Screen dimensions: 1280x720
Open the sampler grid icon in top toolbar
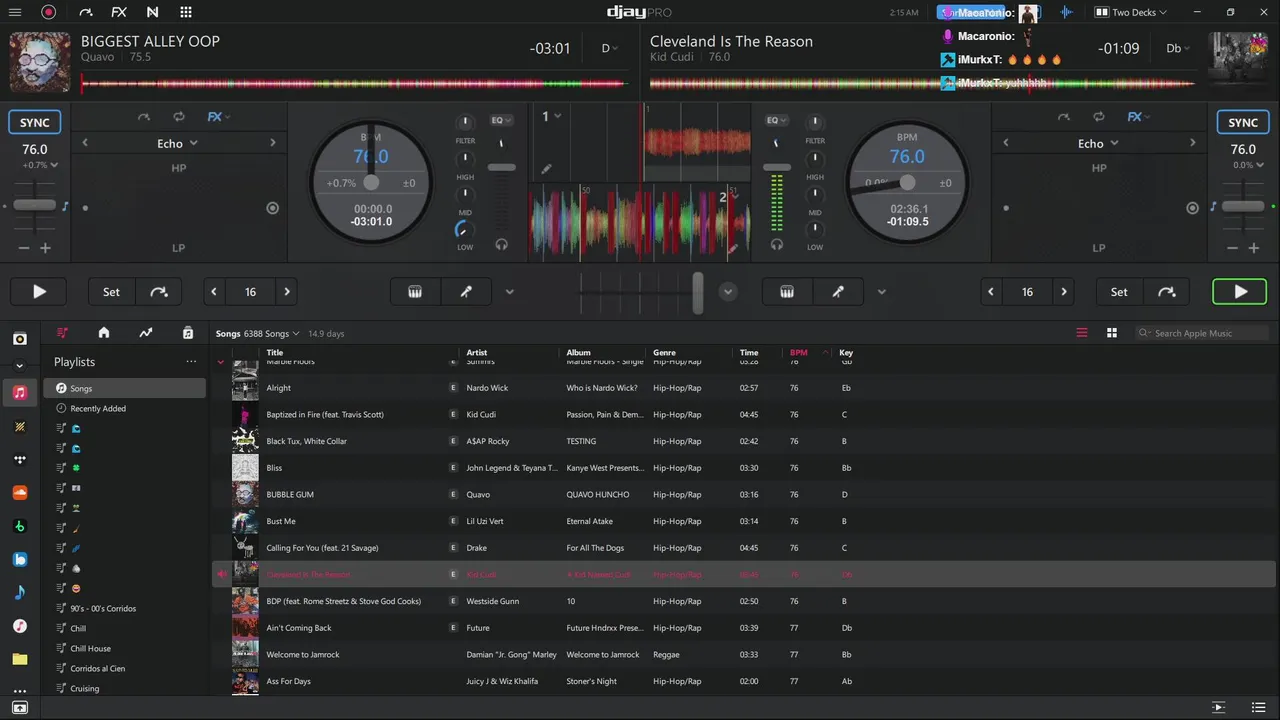186,12
